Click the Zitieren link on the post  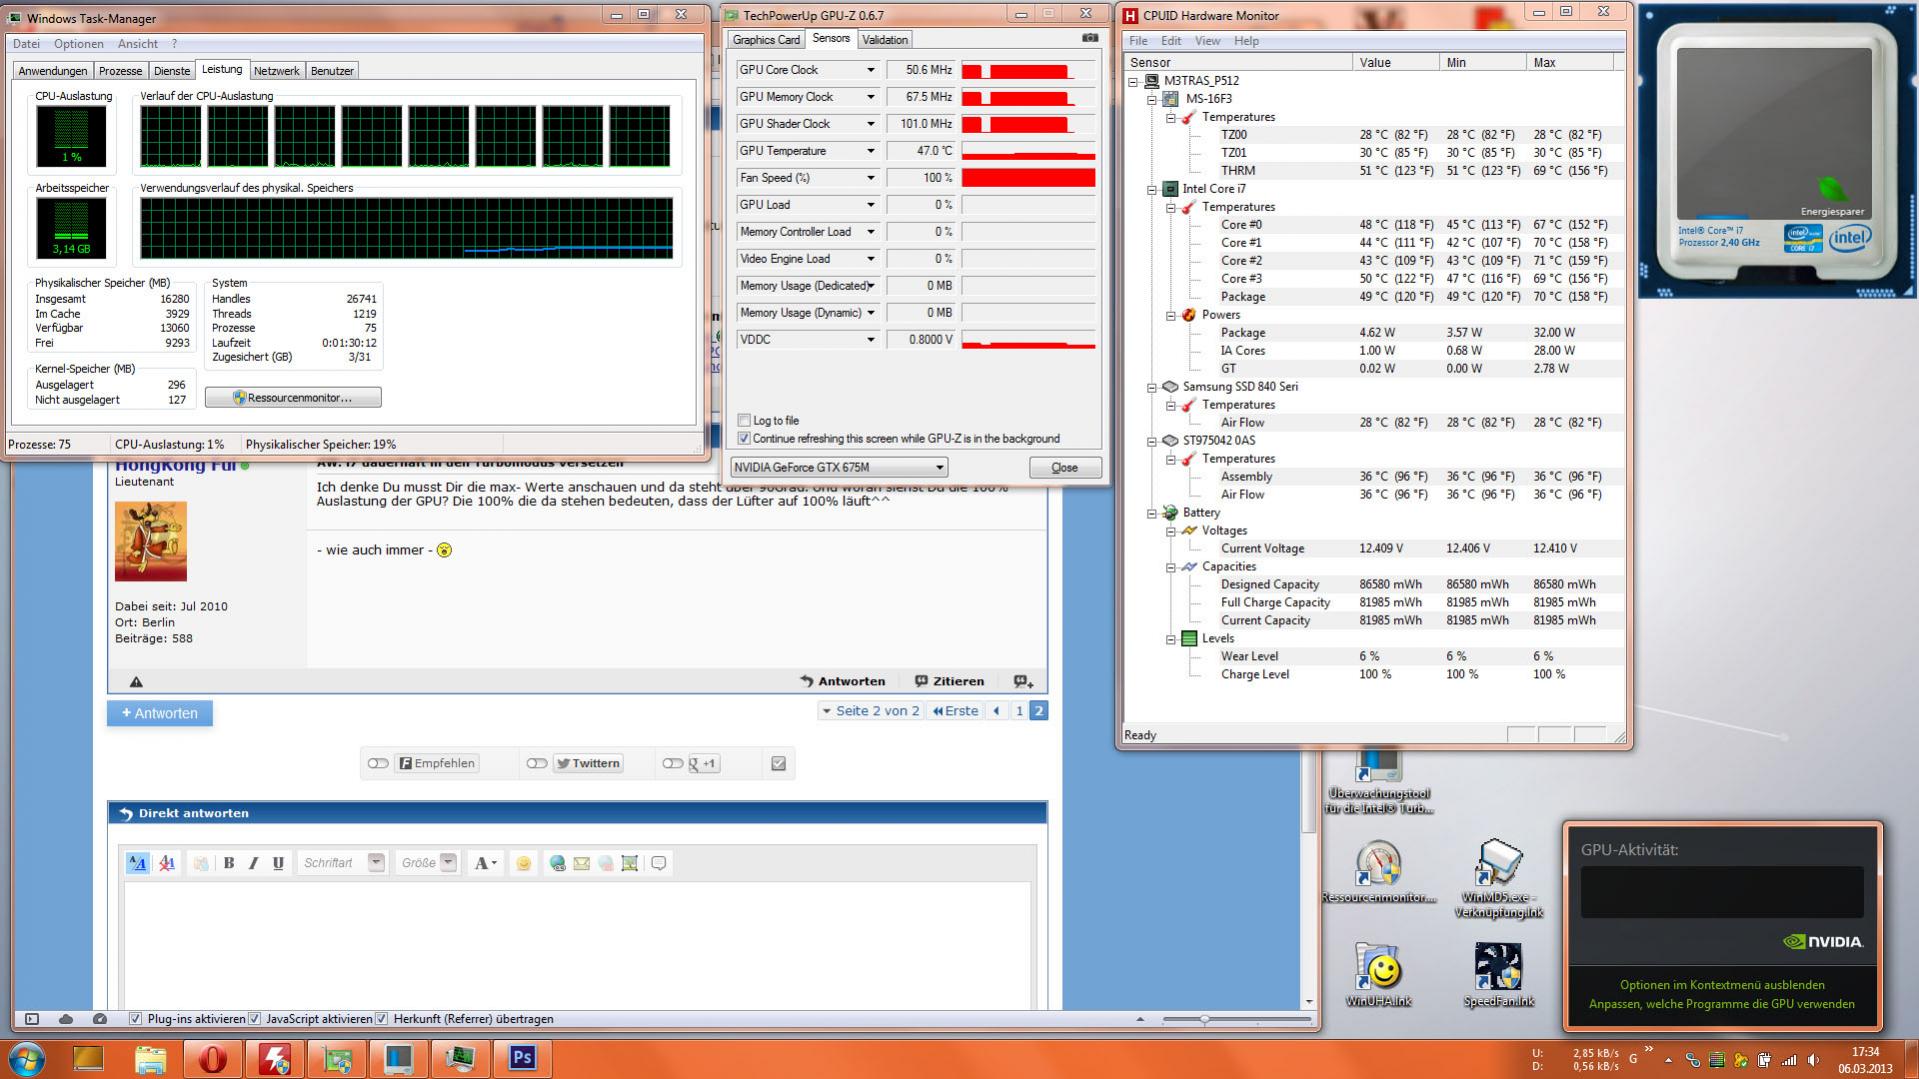coord(950,681)
